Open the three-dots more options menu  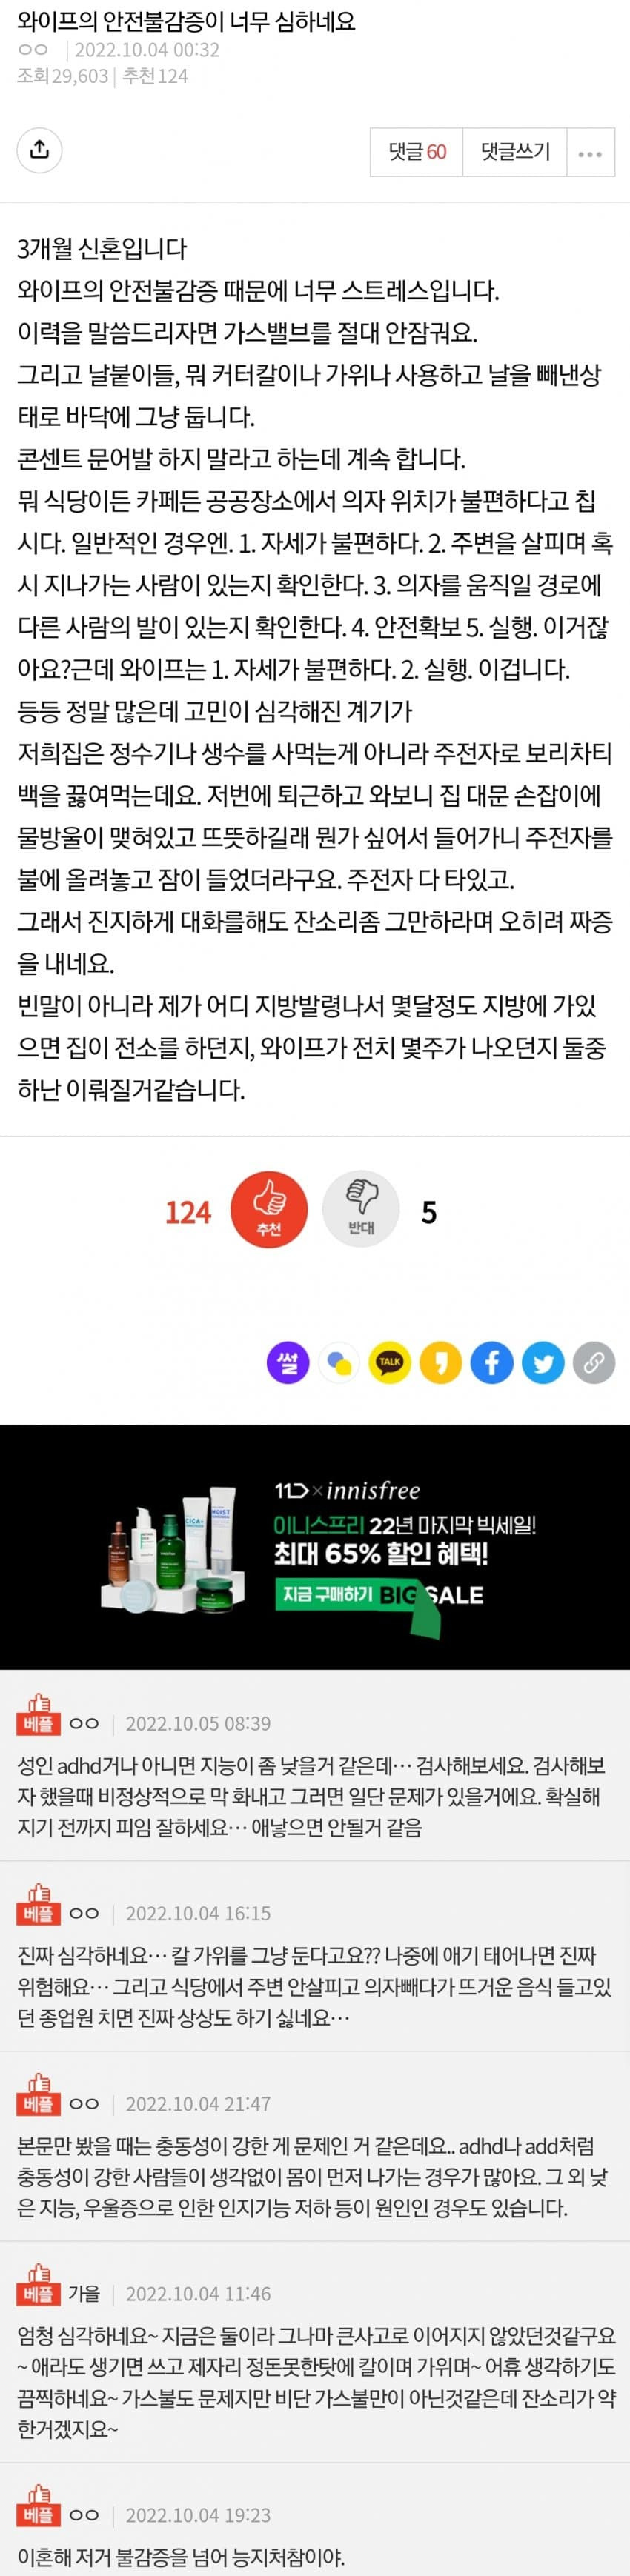590,152
